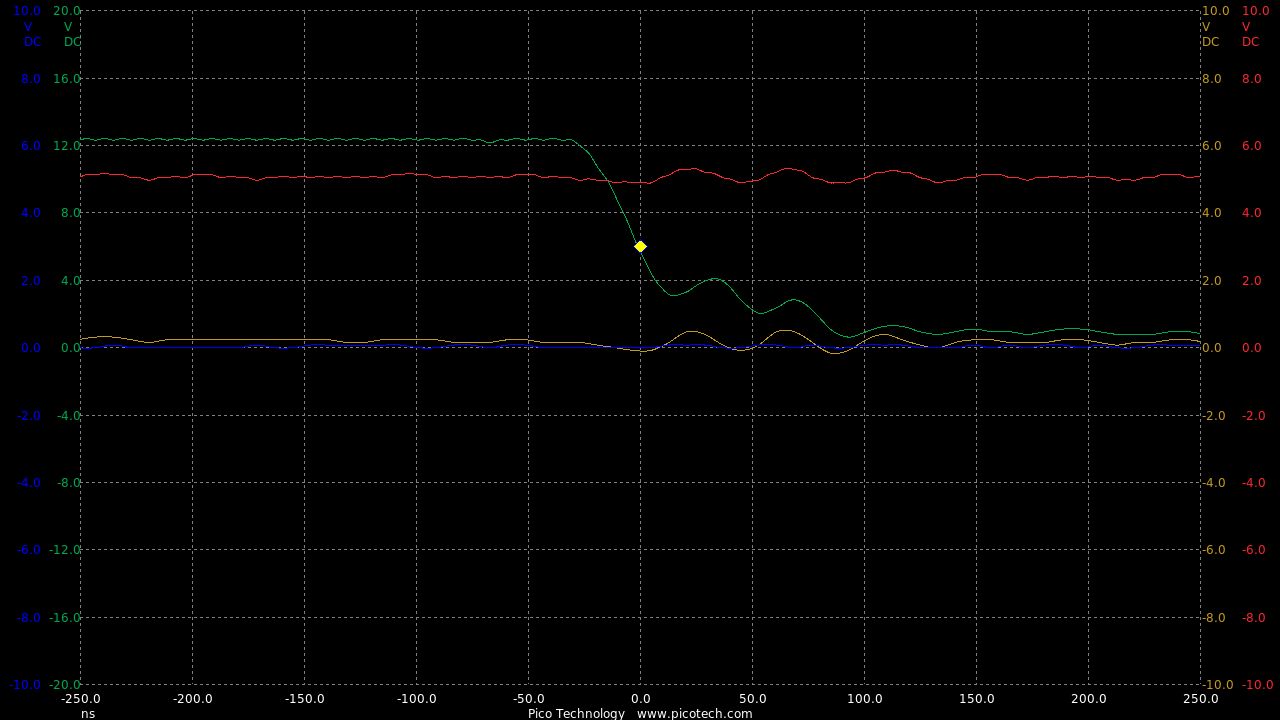Click the yellow diamond trigger marker
Viewport: 1280px width, 720px height.
(x=640, y=246)
